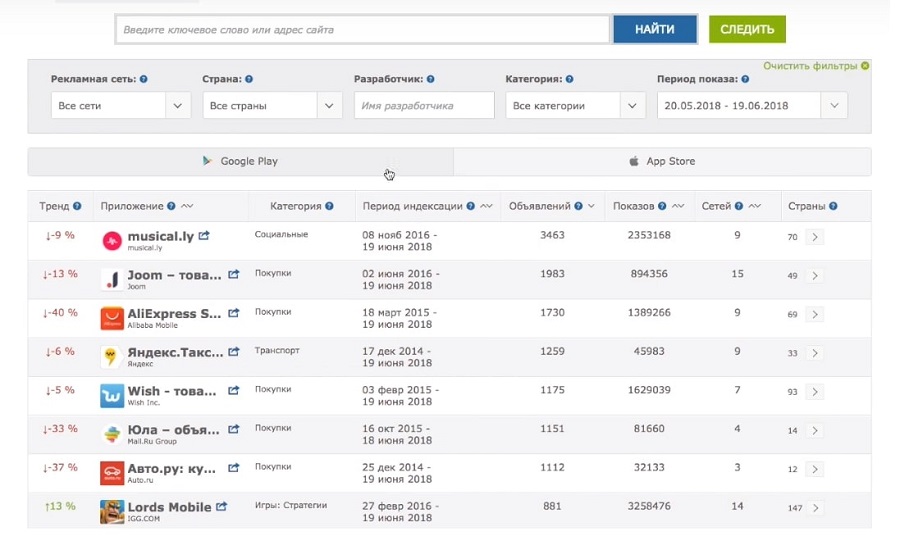
Task: Click the musical.ly app icon
Action: click(x=112, y=241)
